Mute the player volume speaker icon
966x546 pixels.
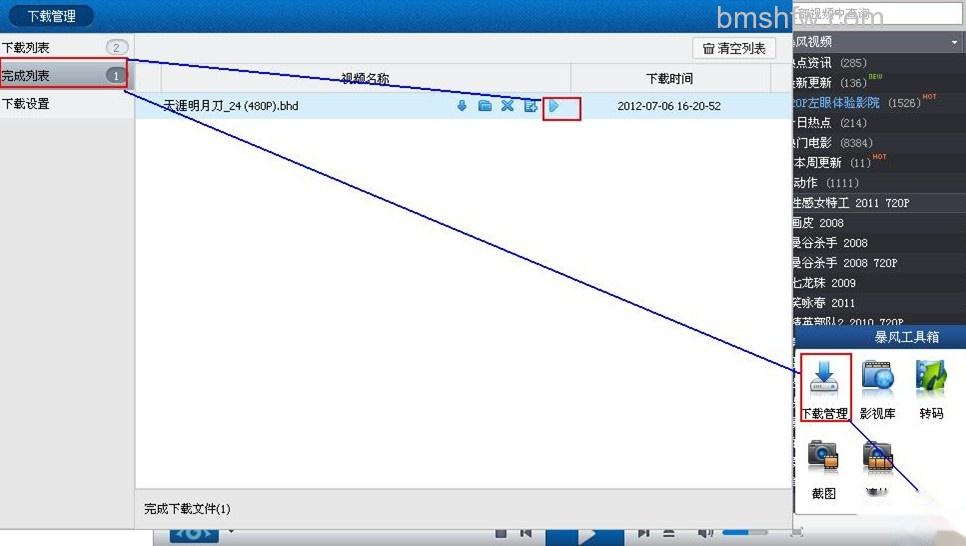coord(705,532)
